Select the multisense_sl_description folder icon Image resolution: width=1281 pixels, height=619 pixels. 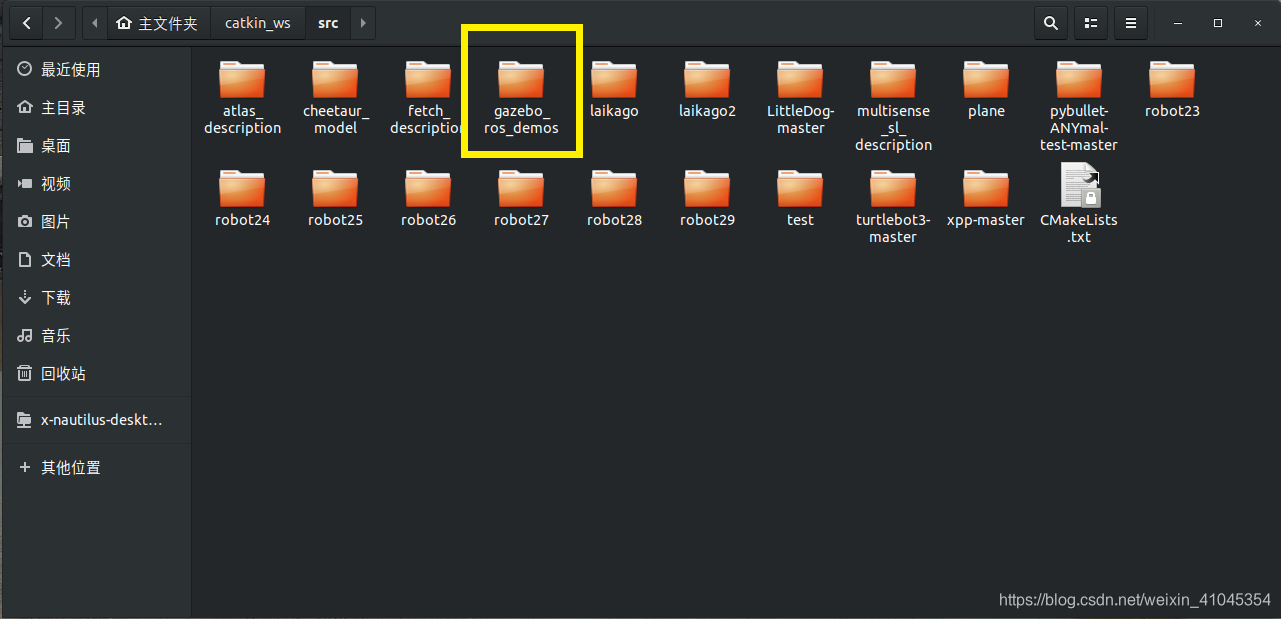(x=893, y=79)
